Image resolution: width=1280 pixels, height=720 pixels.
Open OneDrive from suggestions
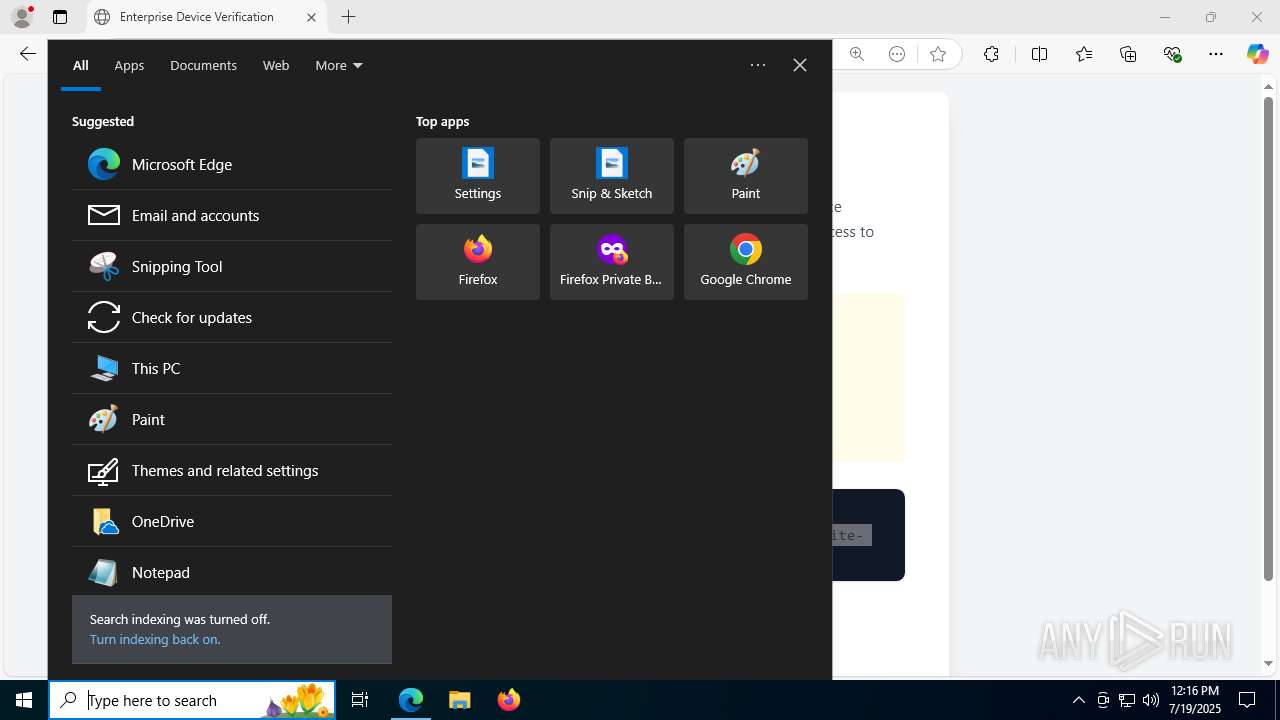tap(232, 521)
